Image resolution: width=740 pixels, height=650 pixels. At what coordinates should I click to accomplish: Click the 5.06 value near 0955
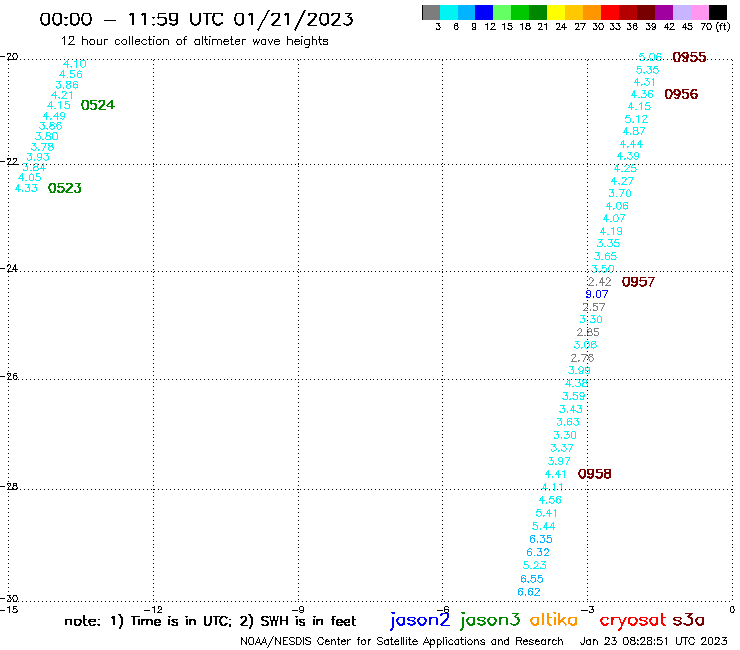[x=650, y=57]
